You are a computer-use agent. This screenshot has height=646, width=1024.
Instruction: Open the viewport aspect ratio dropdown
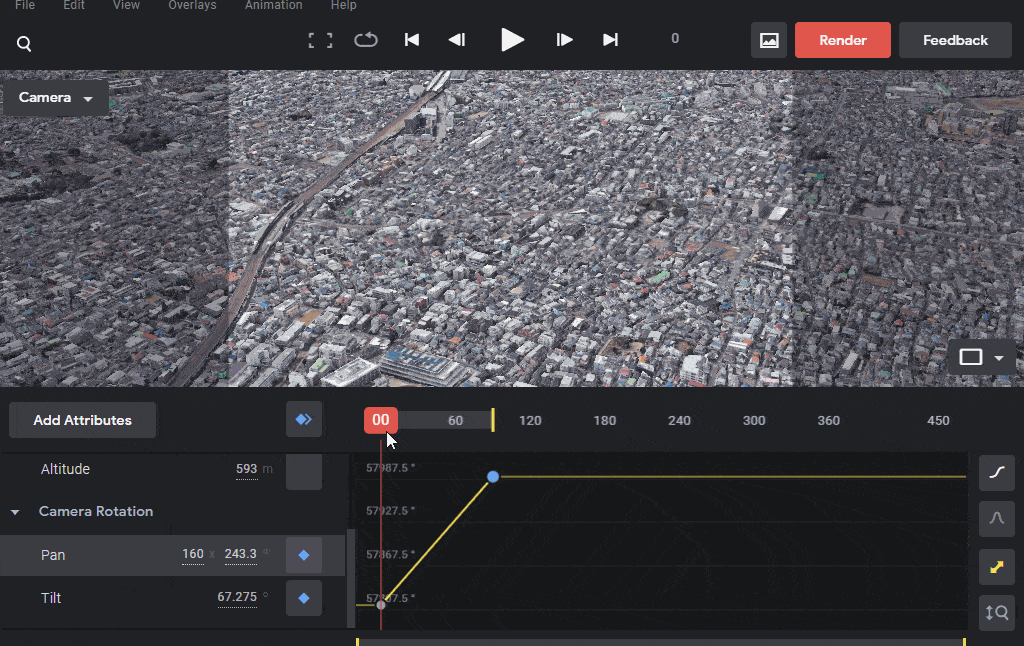coord(982,357)
